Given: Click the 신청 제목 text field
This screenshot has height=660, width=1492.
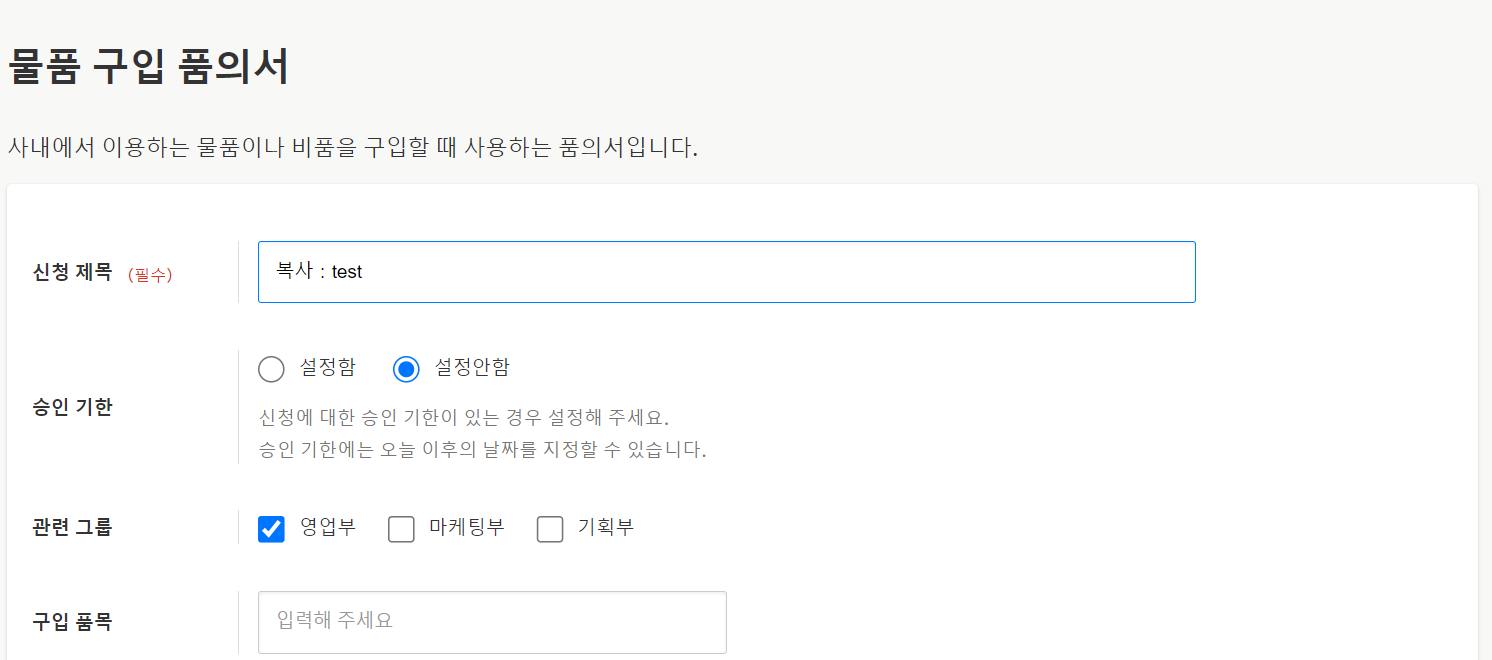Looking at the screenshot, I should (726, 272).
